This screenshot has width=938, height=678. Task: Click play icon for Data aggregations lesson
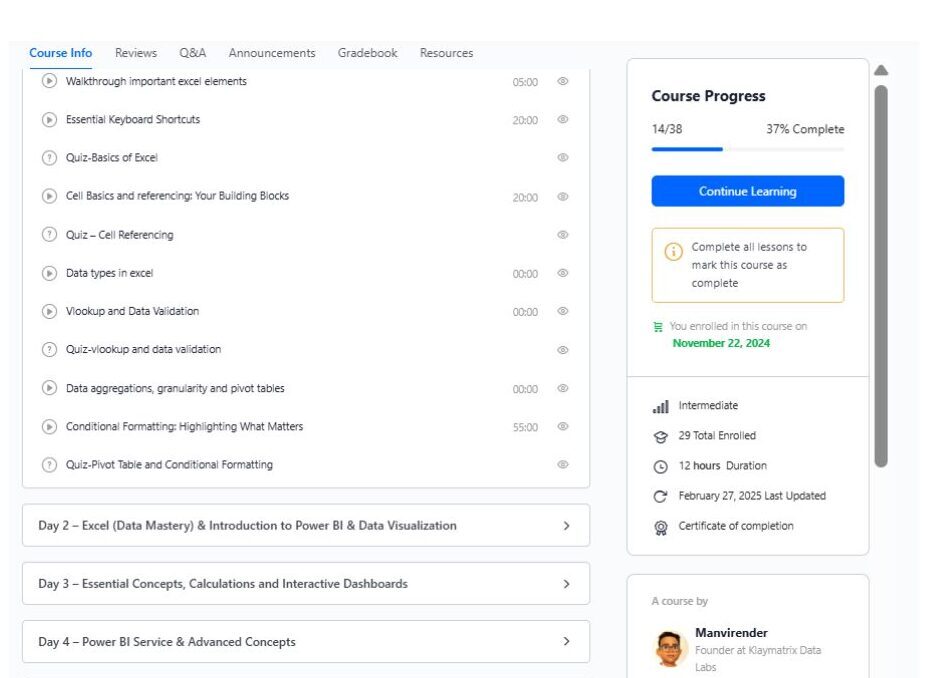click(x=49, y=388)
